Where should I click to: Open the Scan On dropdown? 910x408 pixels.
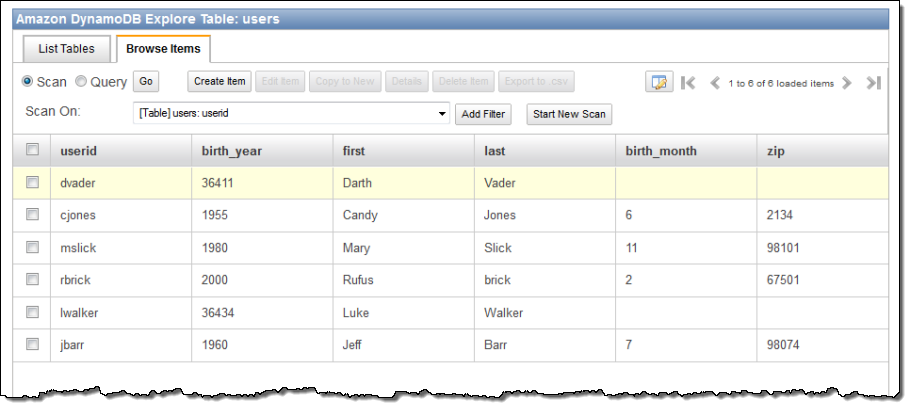tap(442, 114)
